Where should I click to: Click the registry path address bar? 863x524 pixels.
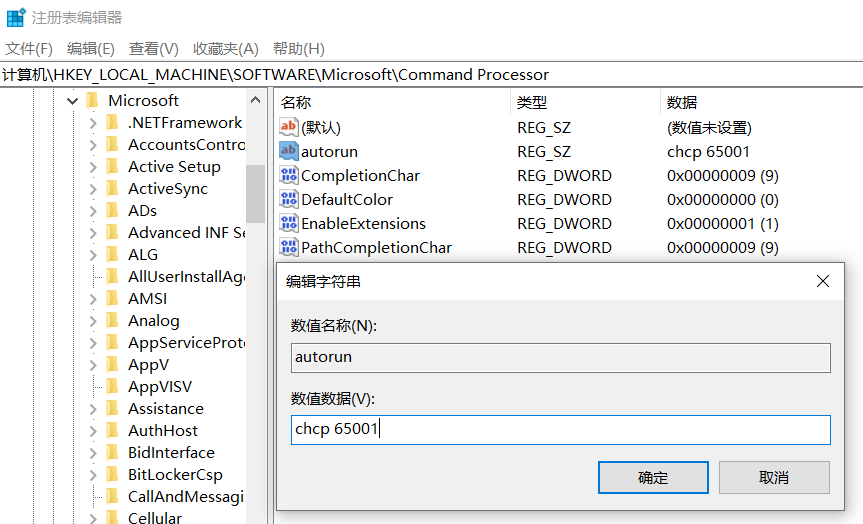(x=432, y=75)
